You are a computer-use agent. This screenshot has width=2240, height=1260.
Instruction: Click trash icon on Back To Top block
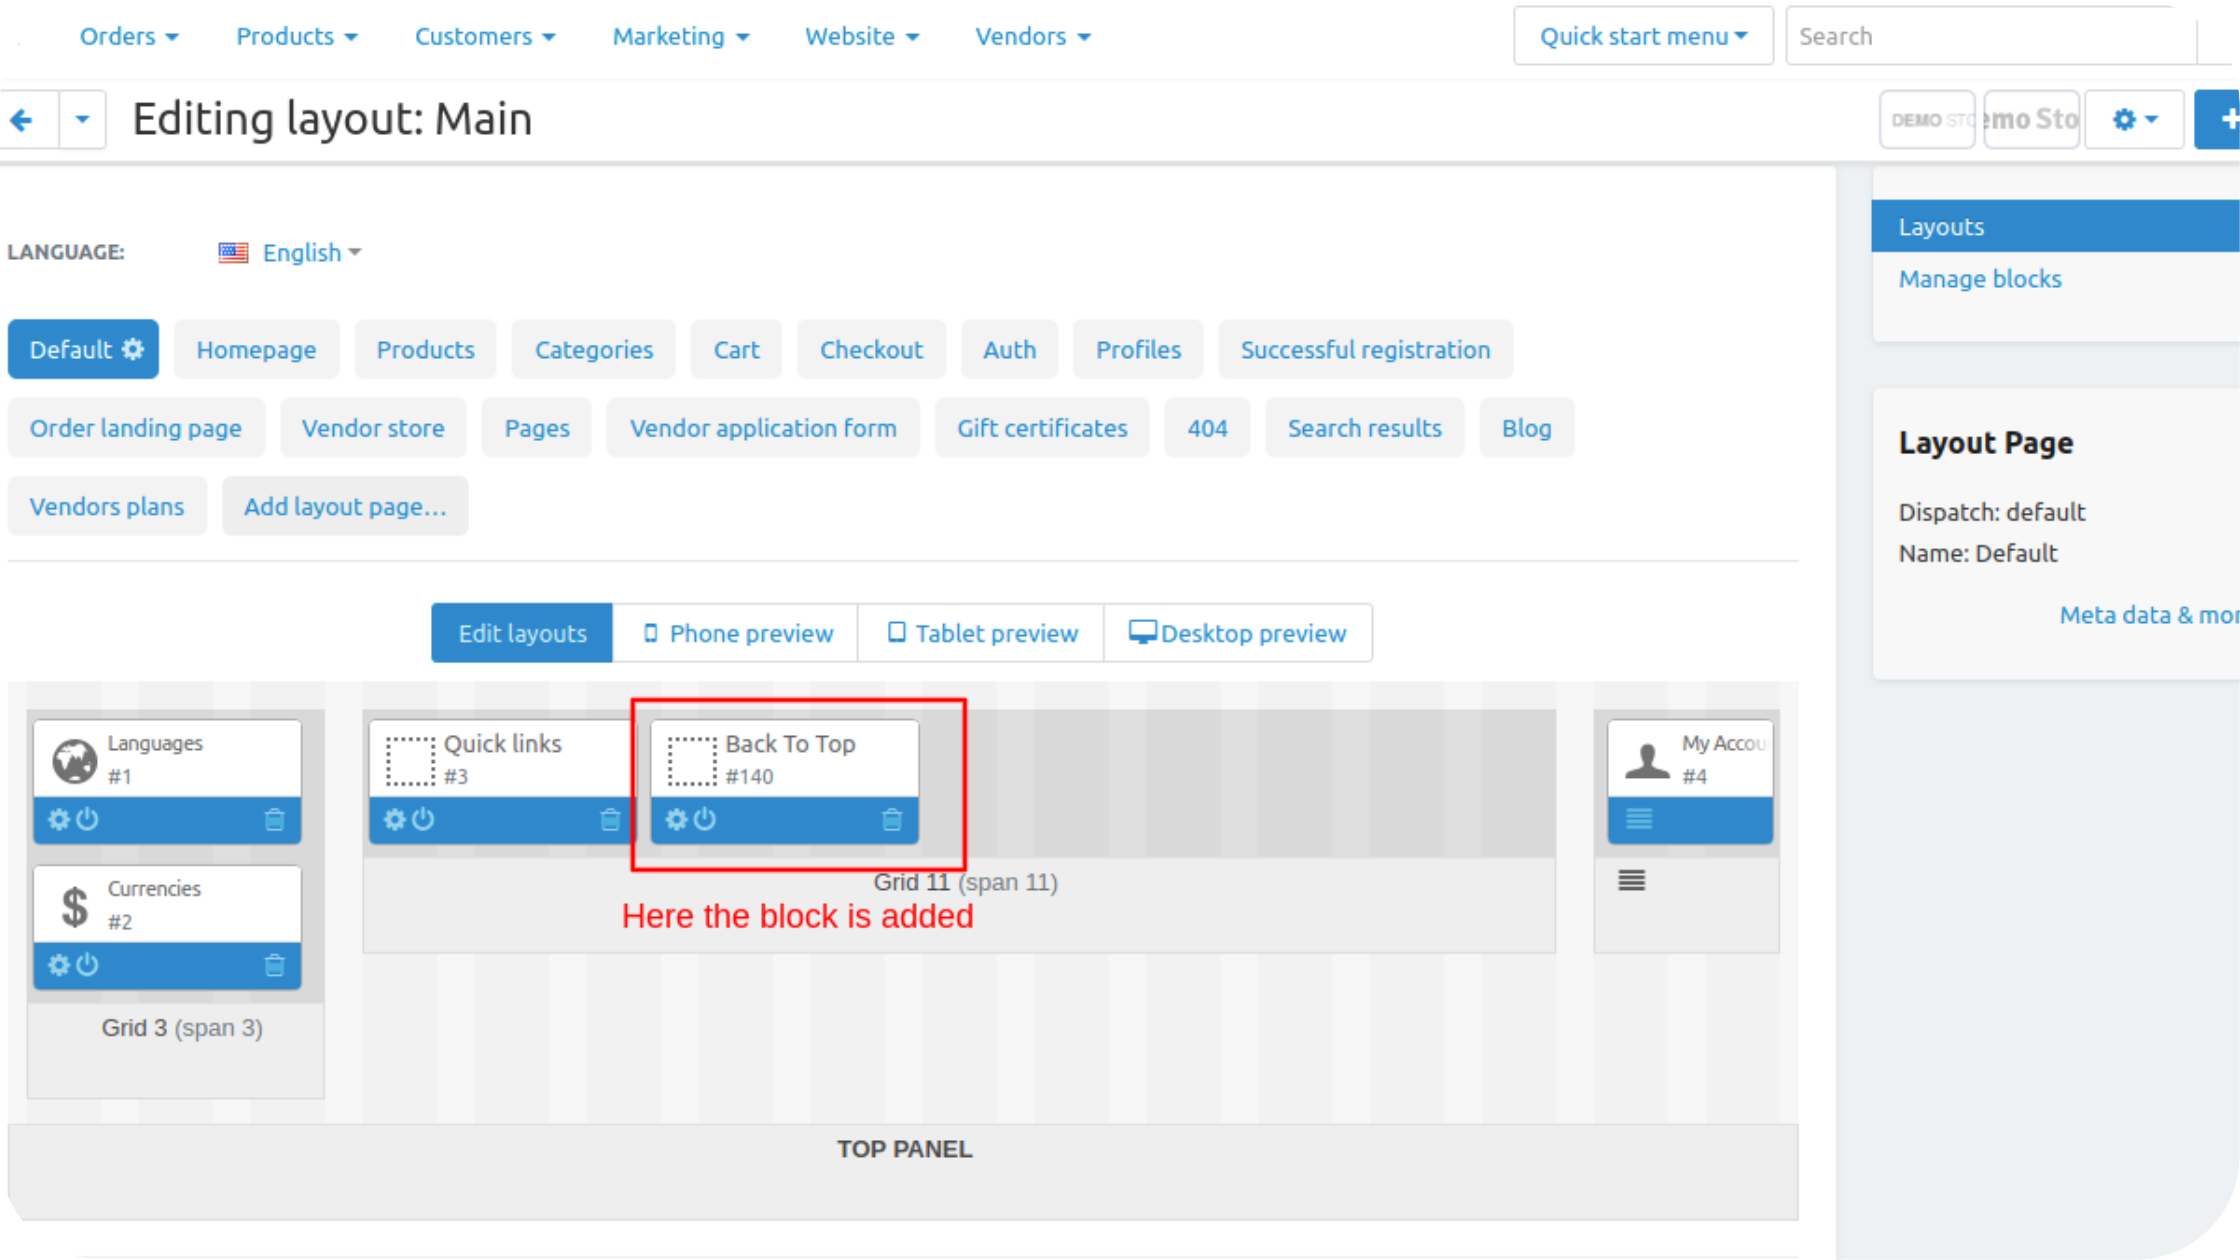click(892, 820)
